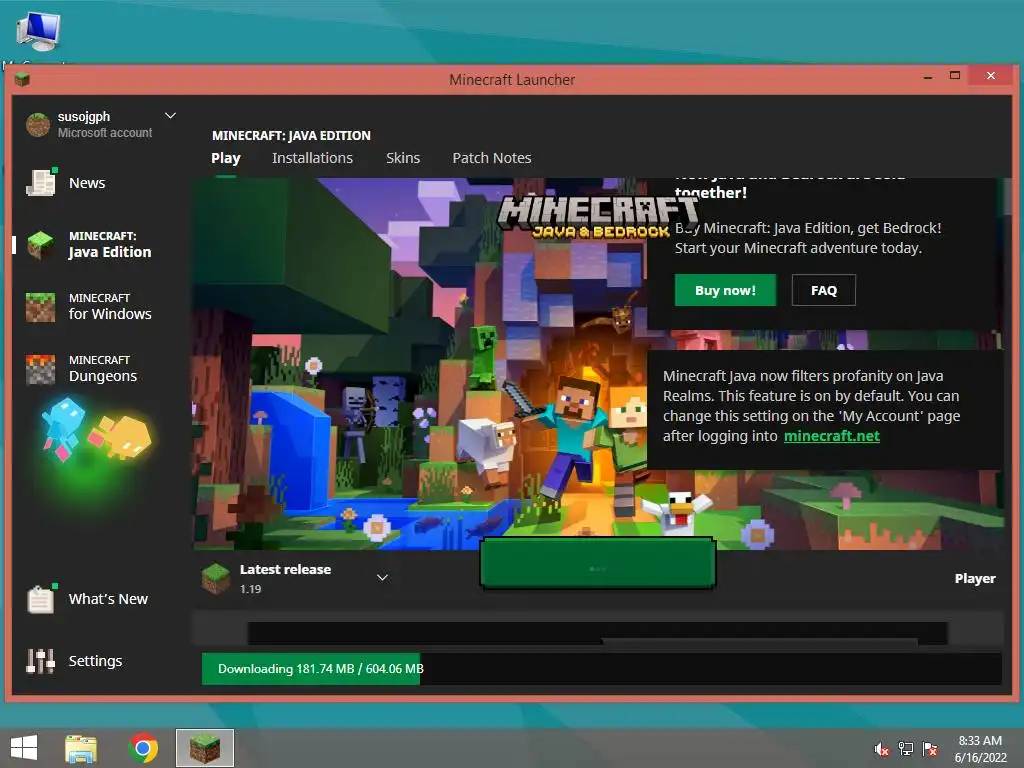
Task: Click the large green Play button
Action: (x=598, y=563)
